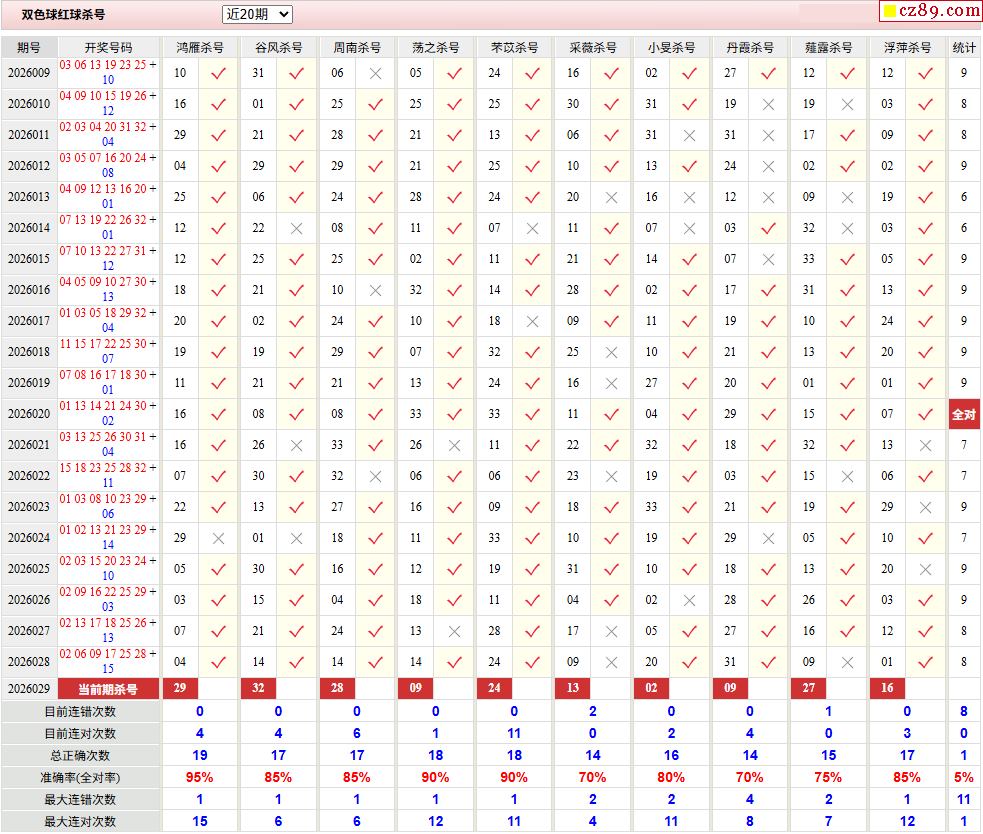Click the 鸿雁杀号 column header
This screenshot has height=834, width=983.
[x=199, y=47]
